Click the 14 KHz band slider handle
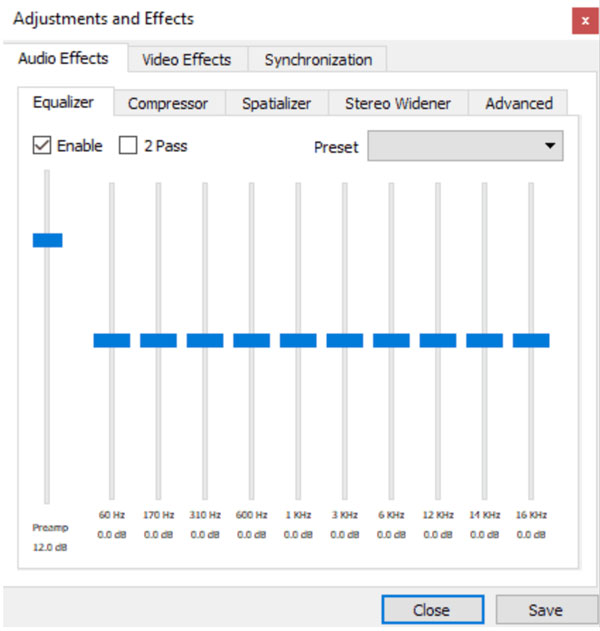The width and height of the screenshot is (600, 631). (x=485, y=340)
